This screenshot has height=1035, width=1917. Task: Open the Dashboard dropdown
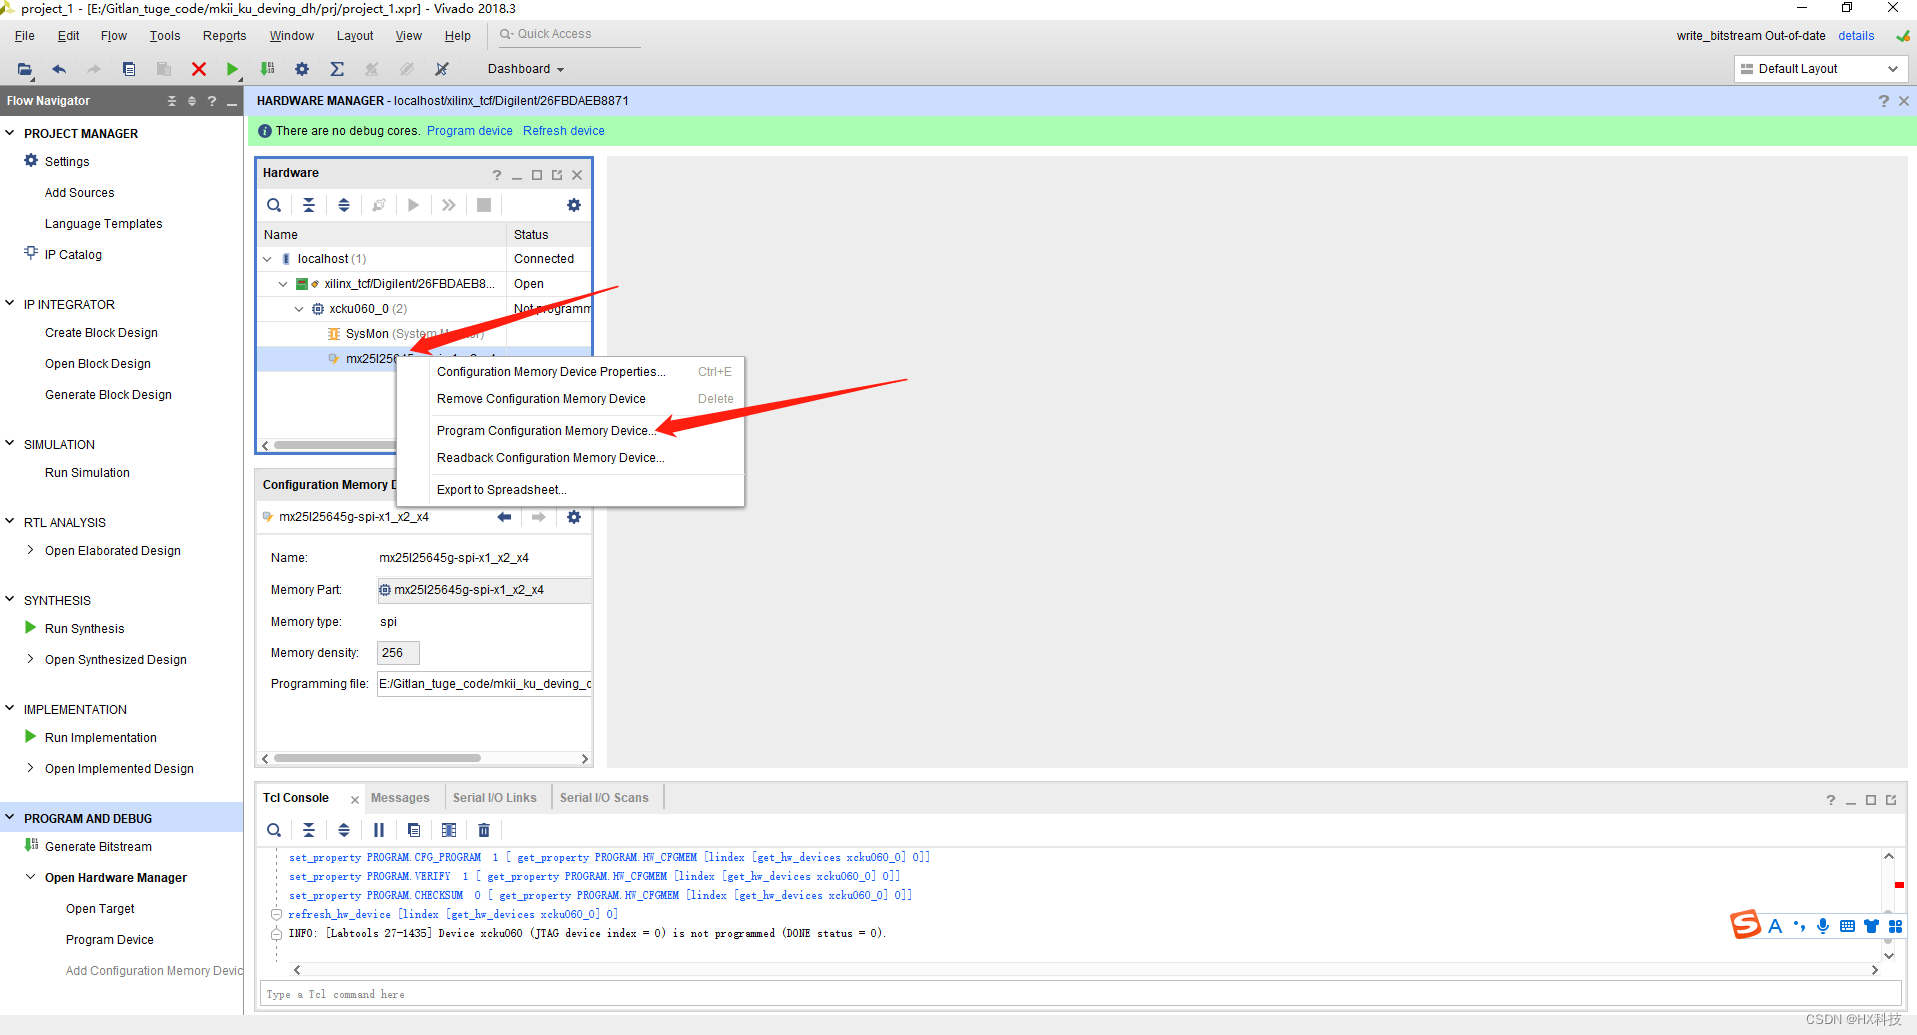[x=526, y=69]
